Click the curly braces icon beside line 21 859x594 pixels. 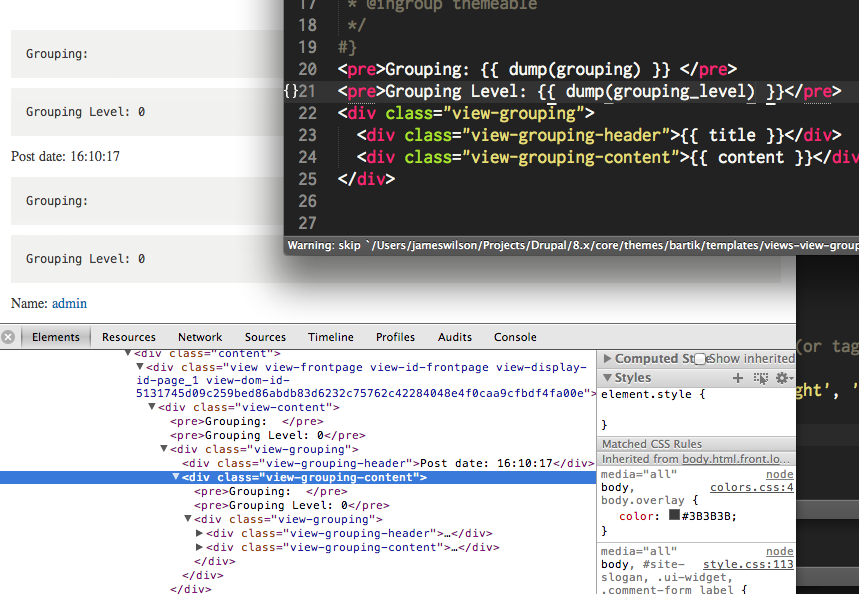290,91
